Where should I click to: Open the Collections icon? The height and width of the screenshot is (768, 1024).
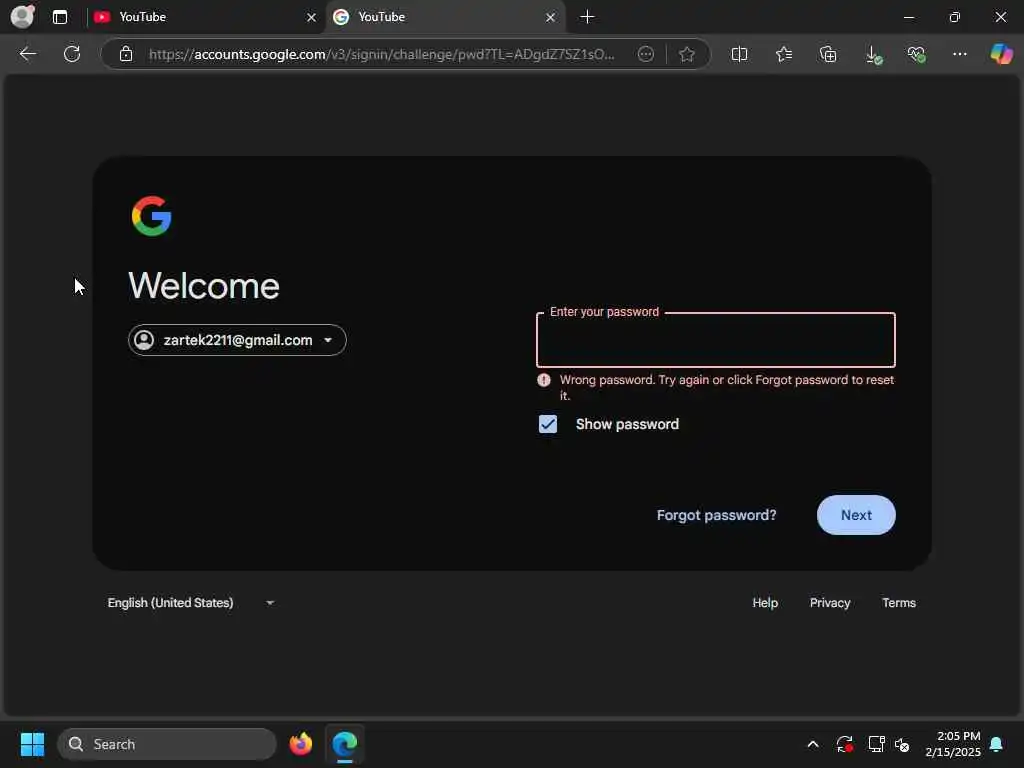tap(827, 54)
